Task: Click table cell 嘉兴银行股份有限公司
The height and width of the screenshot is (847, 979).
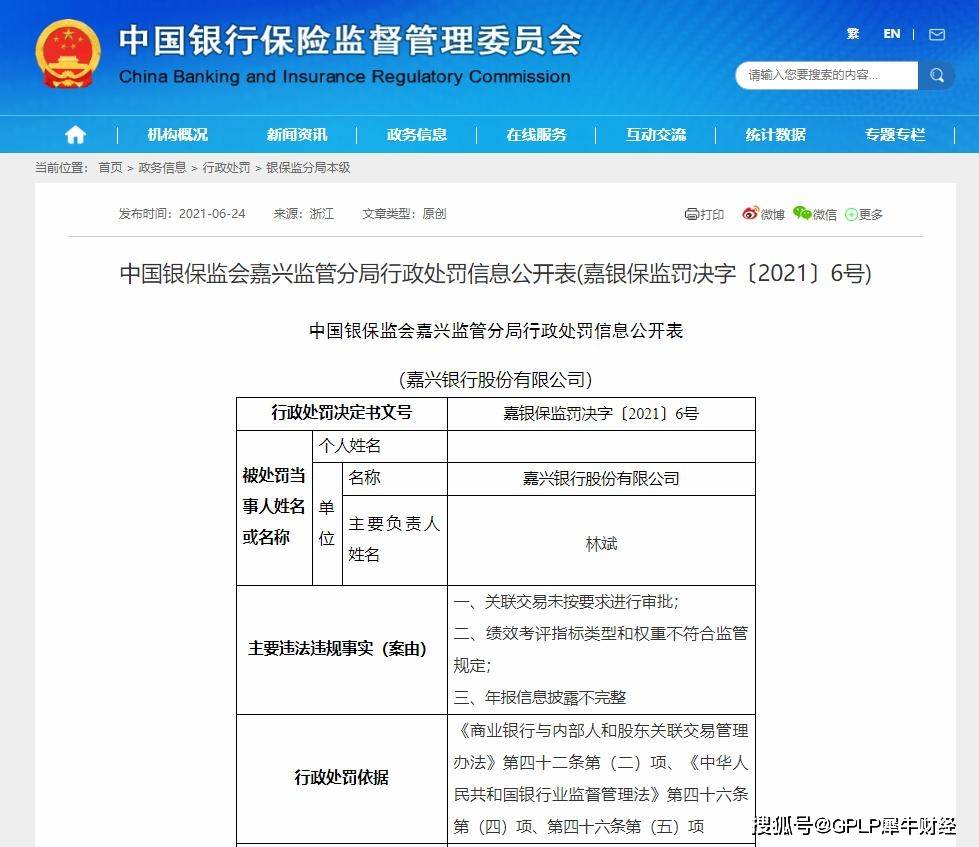Action: [601, 479]
